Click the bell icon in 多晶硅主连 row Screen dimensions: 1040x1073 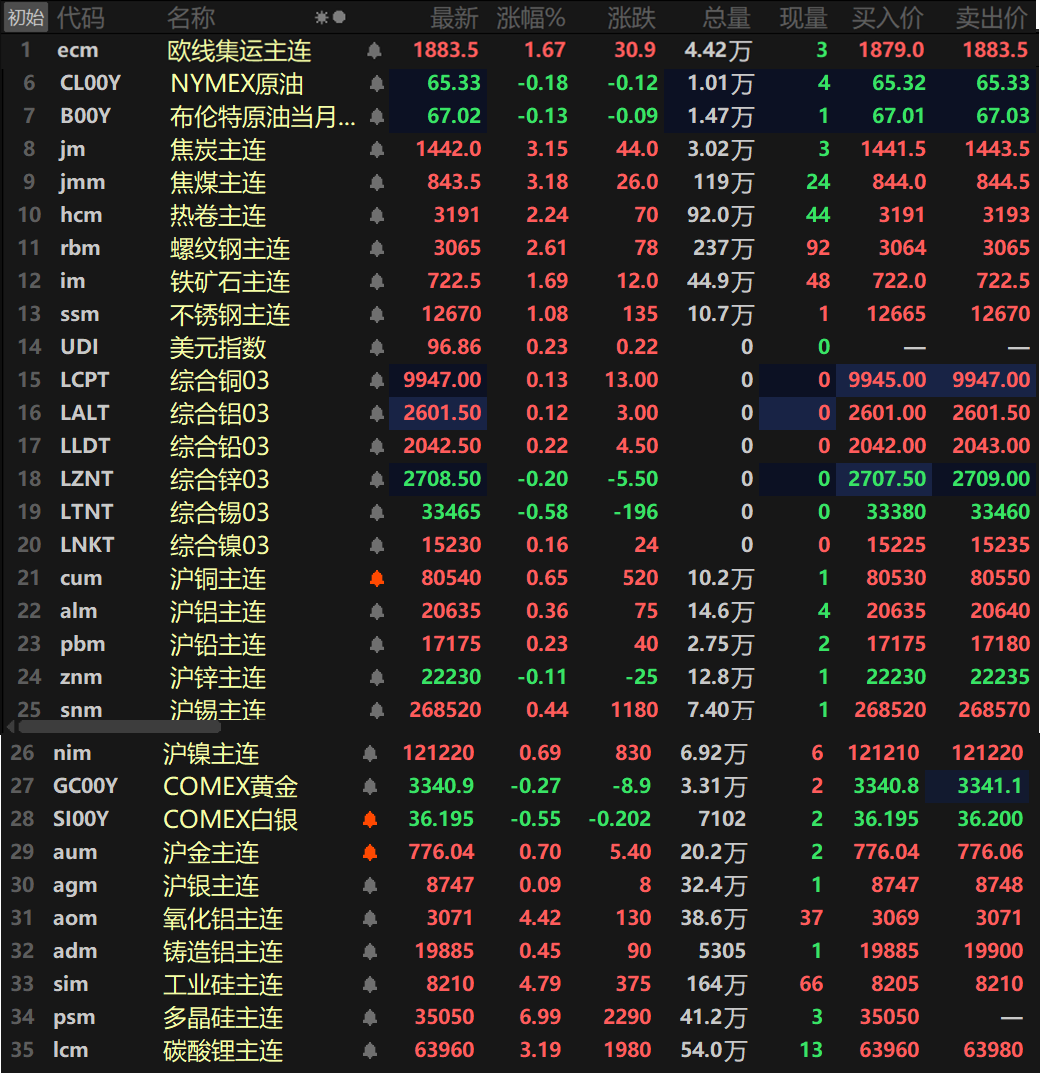point(370,1018)
